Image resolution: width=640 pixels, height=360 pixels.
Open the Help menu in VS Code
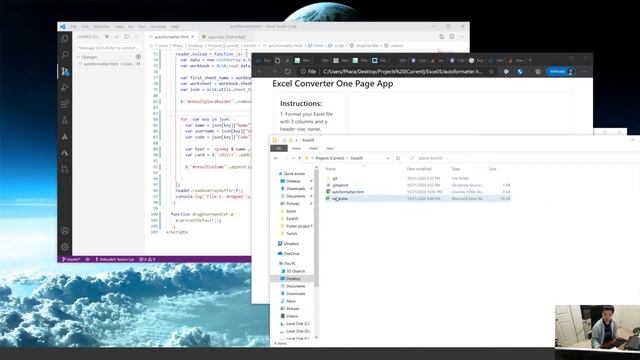175,27
